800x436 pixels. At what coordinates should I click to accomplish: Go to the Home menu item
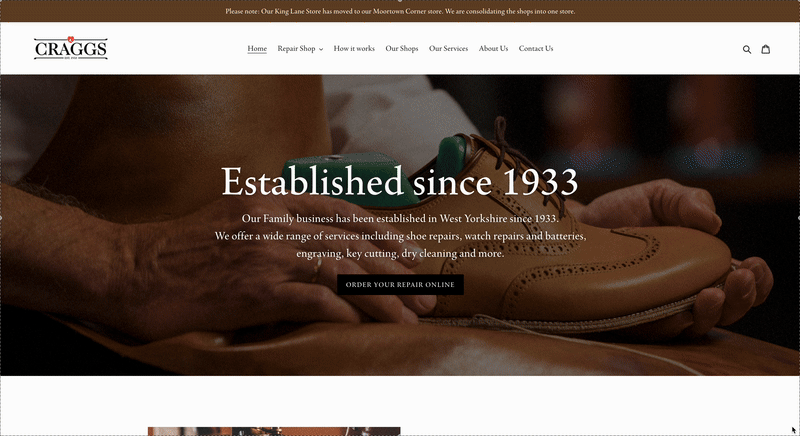coord(257,48)
